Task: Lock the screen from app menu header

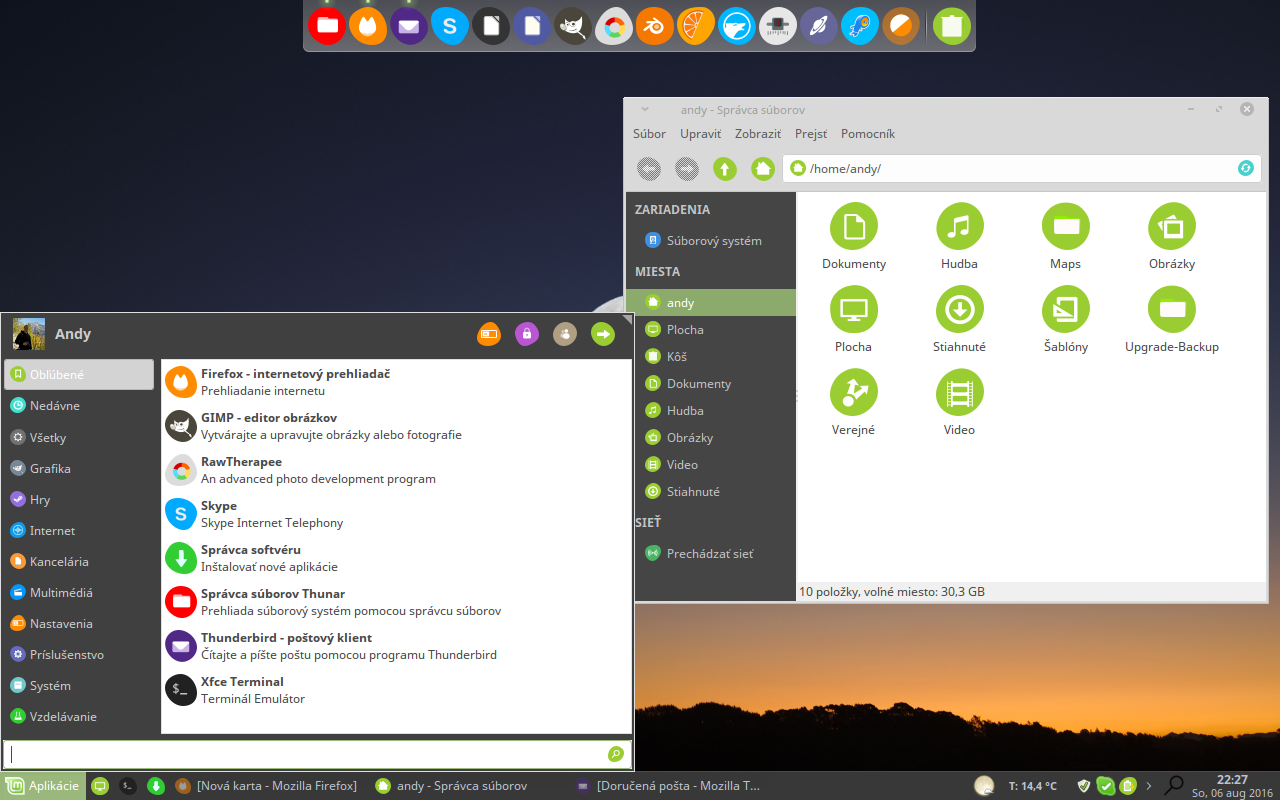Action: click(527, 334)
